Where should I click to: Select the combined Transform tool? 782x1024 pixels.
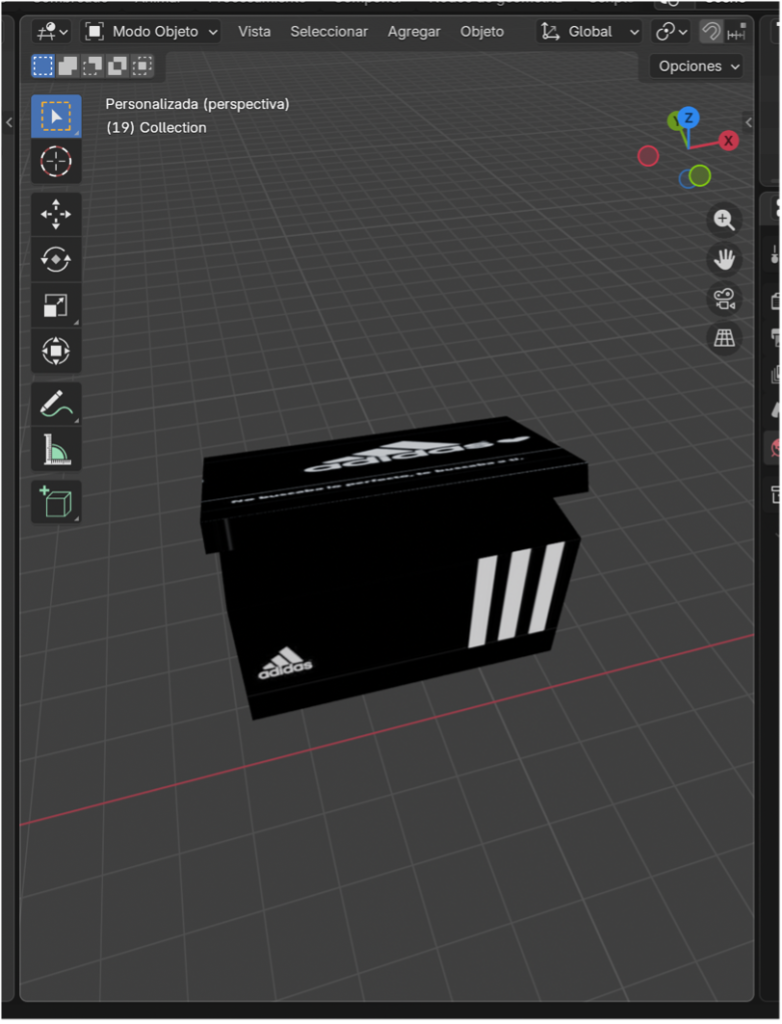tap(56, 351)
